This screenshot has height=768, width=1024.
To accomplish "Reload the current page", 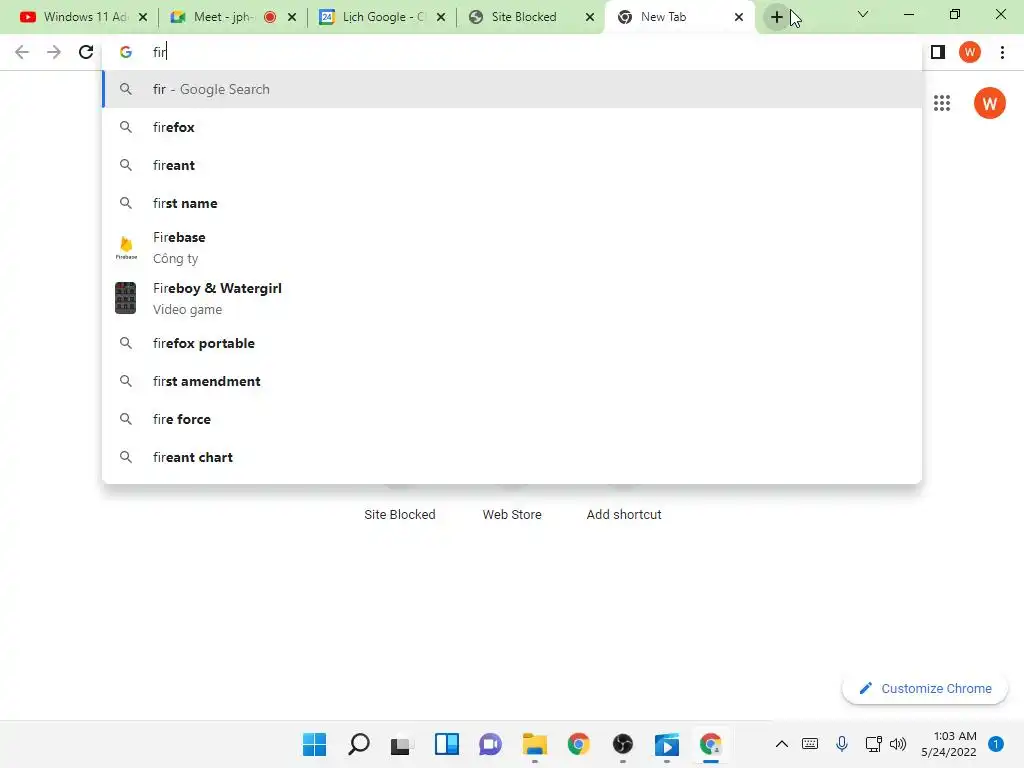I will click(x=86, y=52).
